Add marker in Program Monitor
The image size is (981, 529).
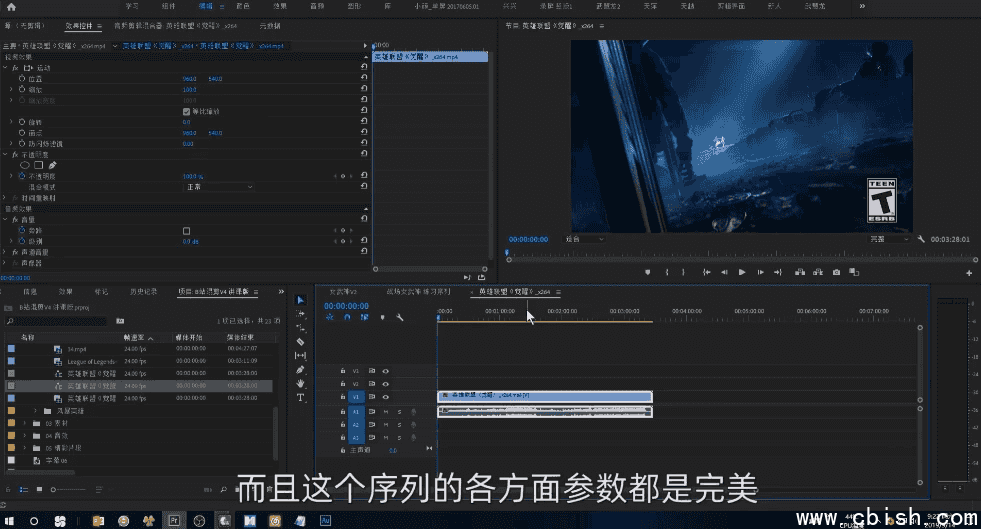(x=648, y=272)
